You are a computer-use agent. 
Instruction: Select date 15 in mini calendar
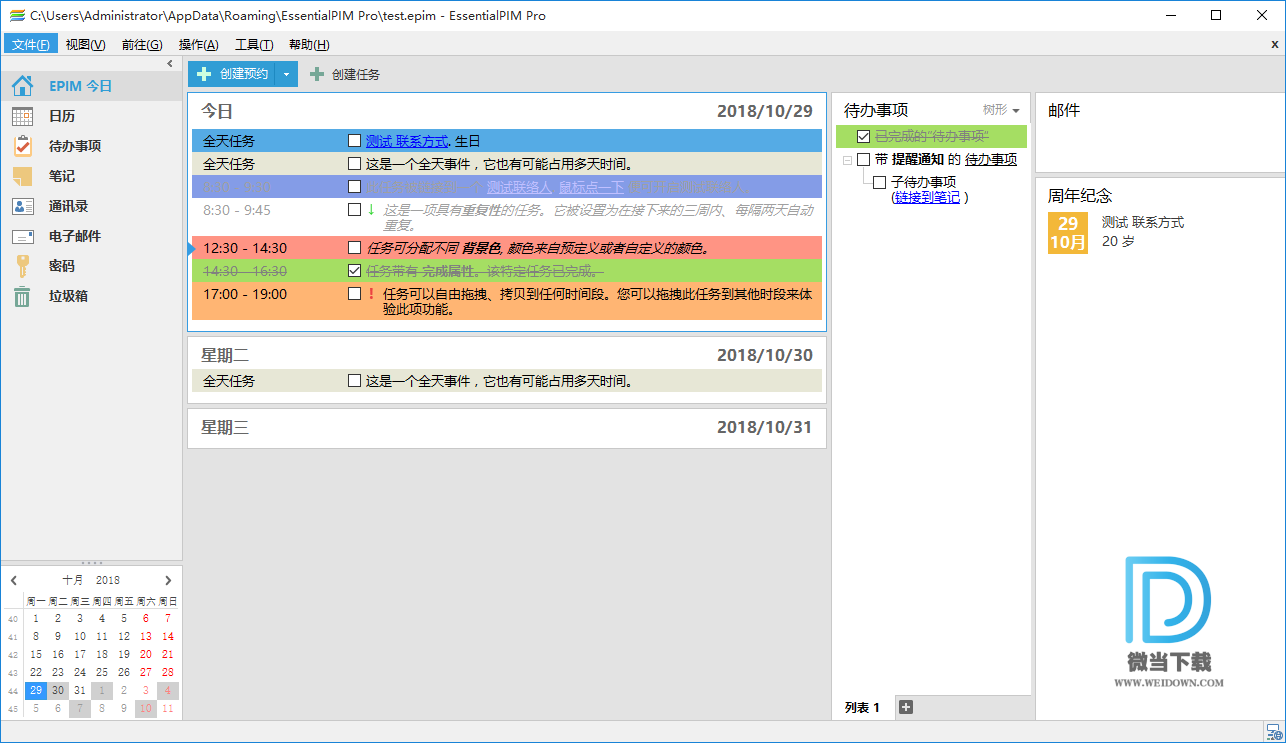[36, 654]
